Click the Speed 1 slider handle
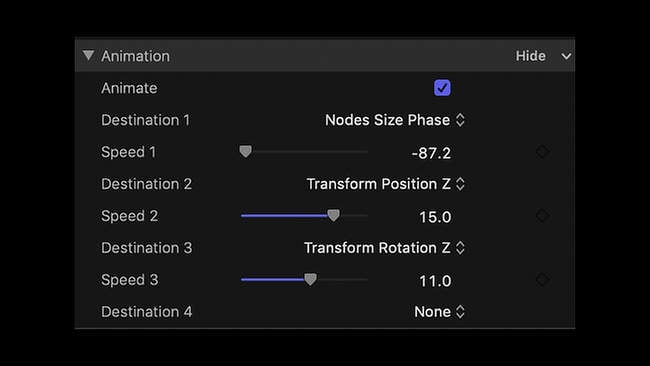The image size is (650, 366). (x=245, y=151)
